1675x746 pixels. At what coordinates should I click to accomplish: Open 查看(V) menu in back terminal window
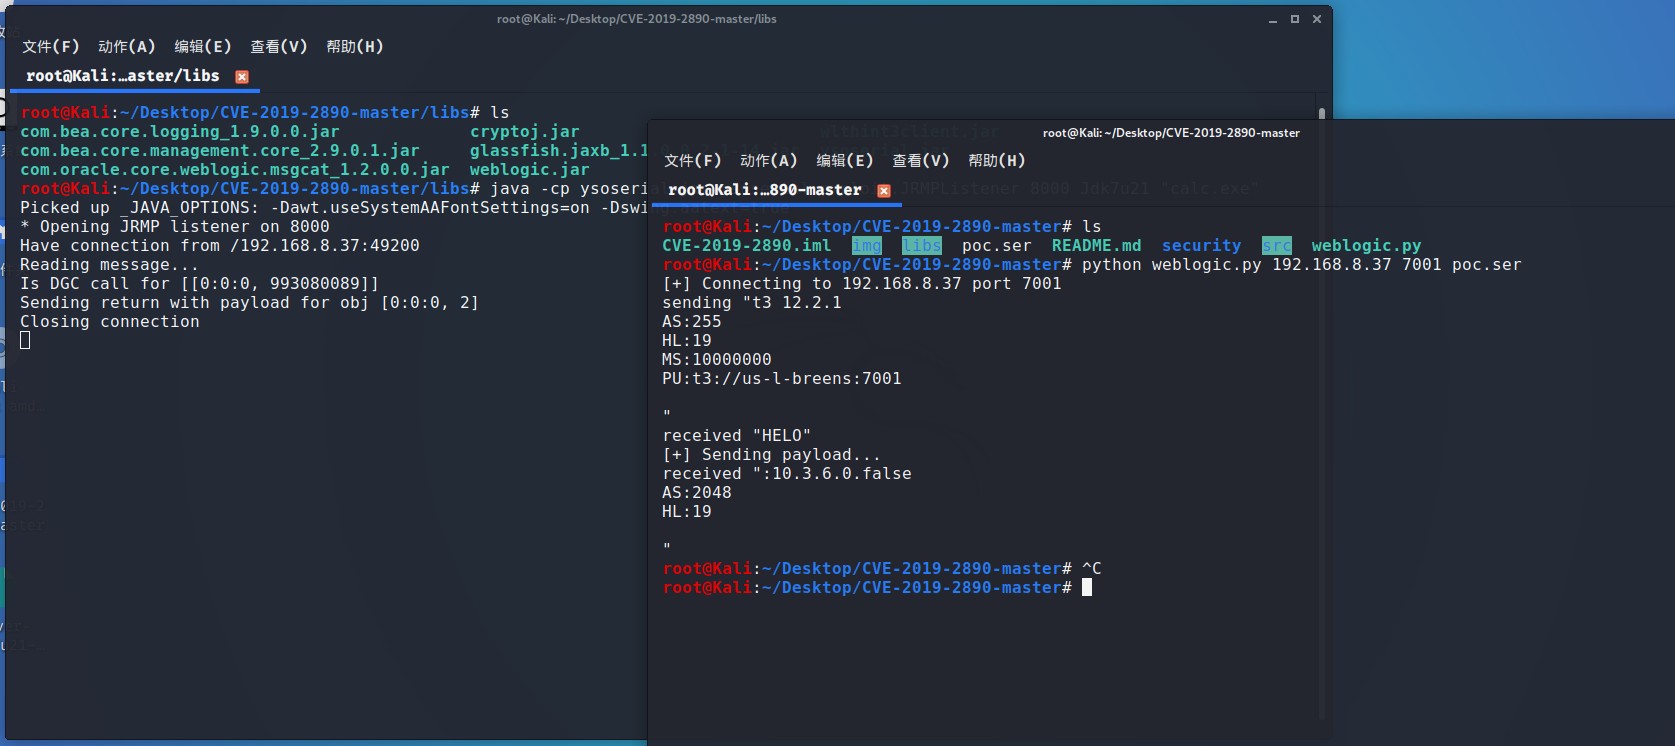tap(278, 46)
